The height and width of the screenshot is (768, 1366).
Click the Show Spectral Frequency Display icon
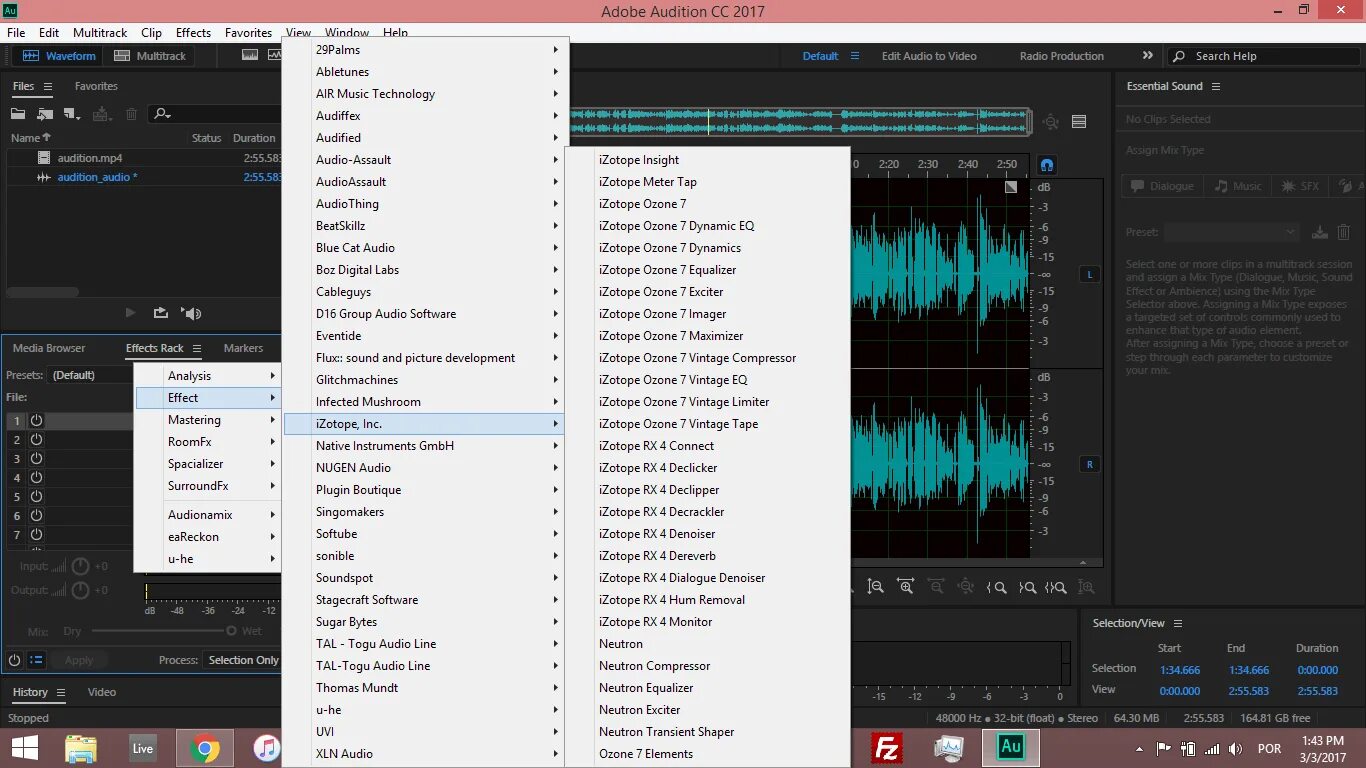pyautogui.click(x=249, y=56)
